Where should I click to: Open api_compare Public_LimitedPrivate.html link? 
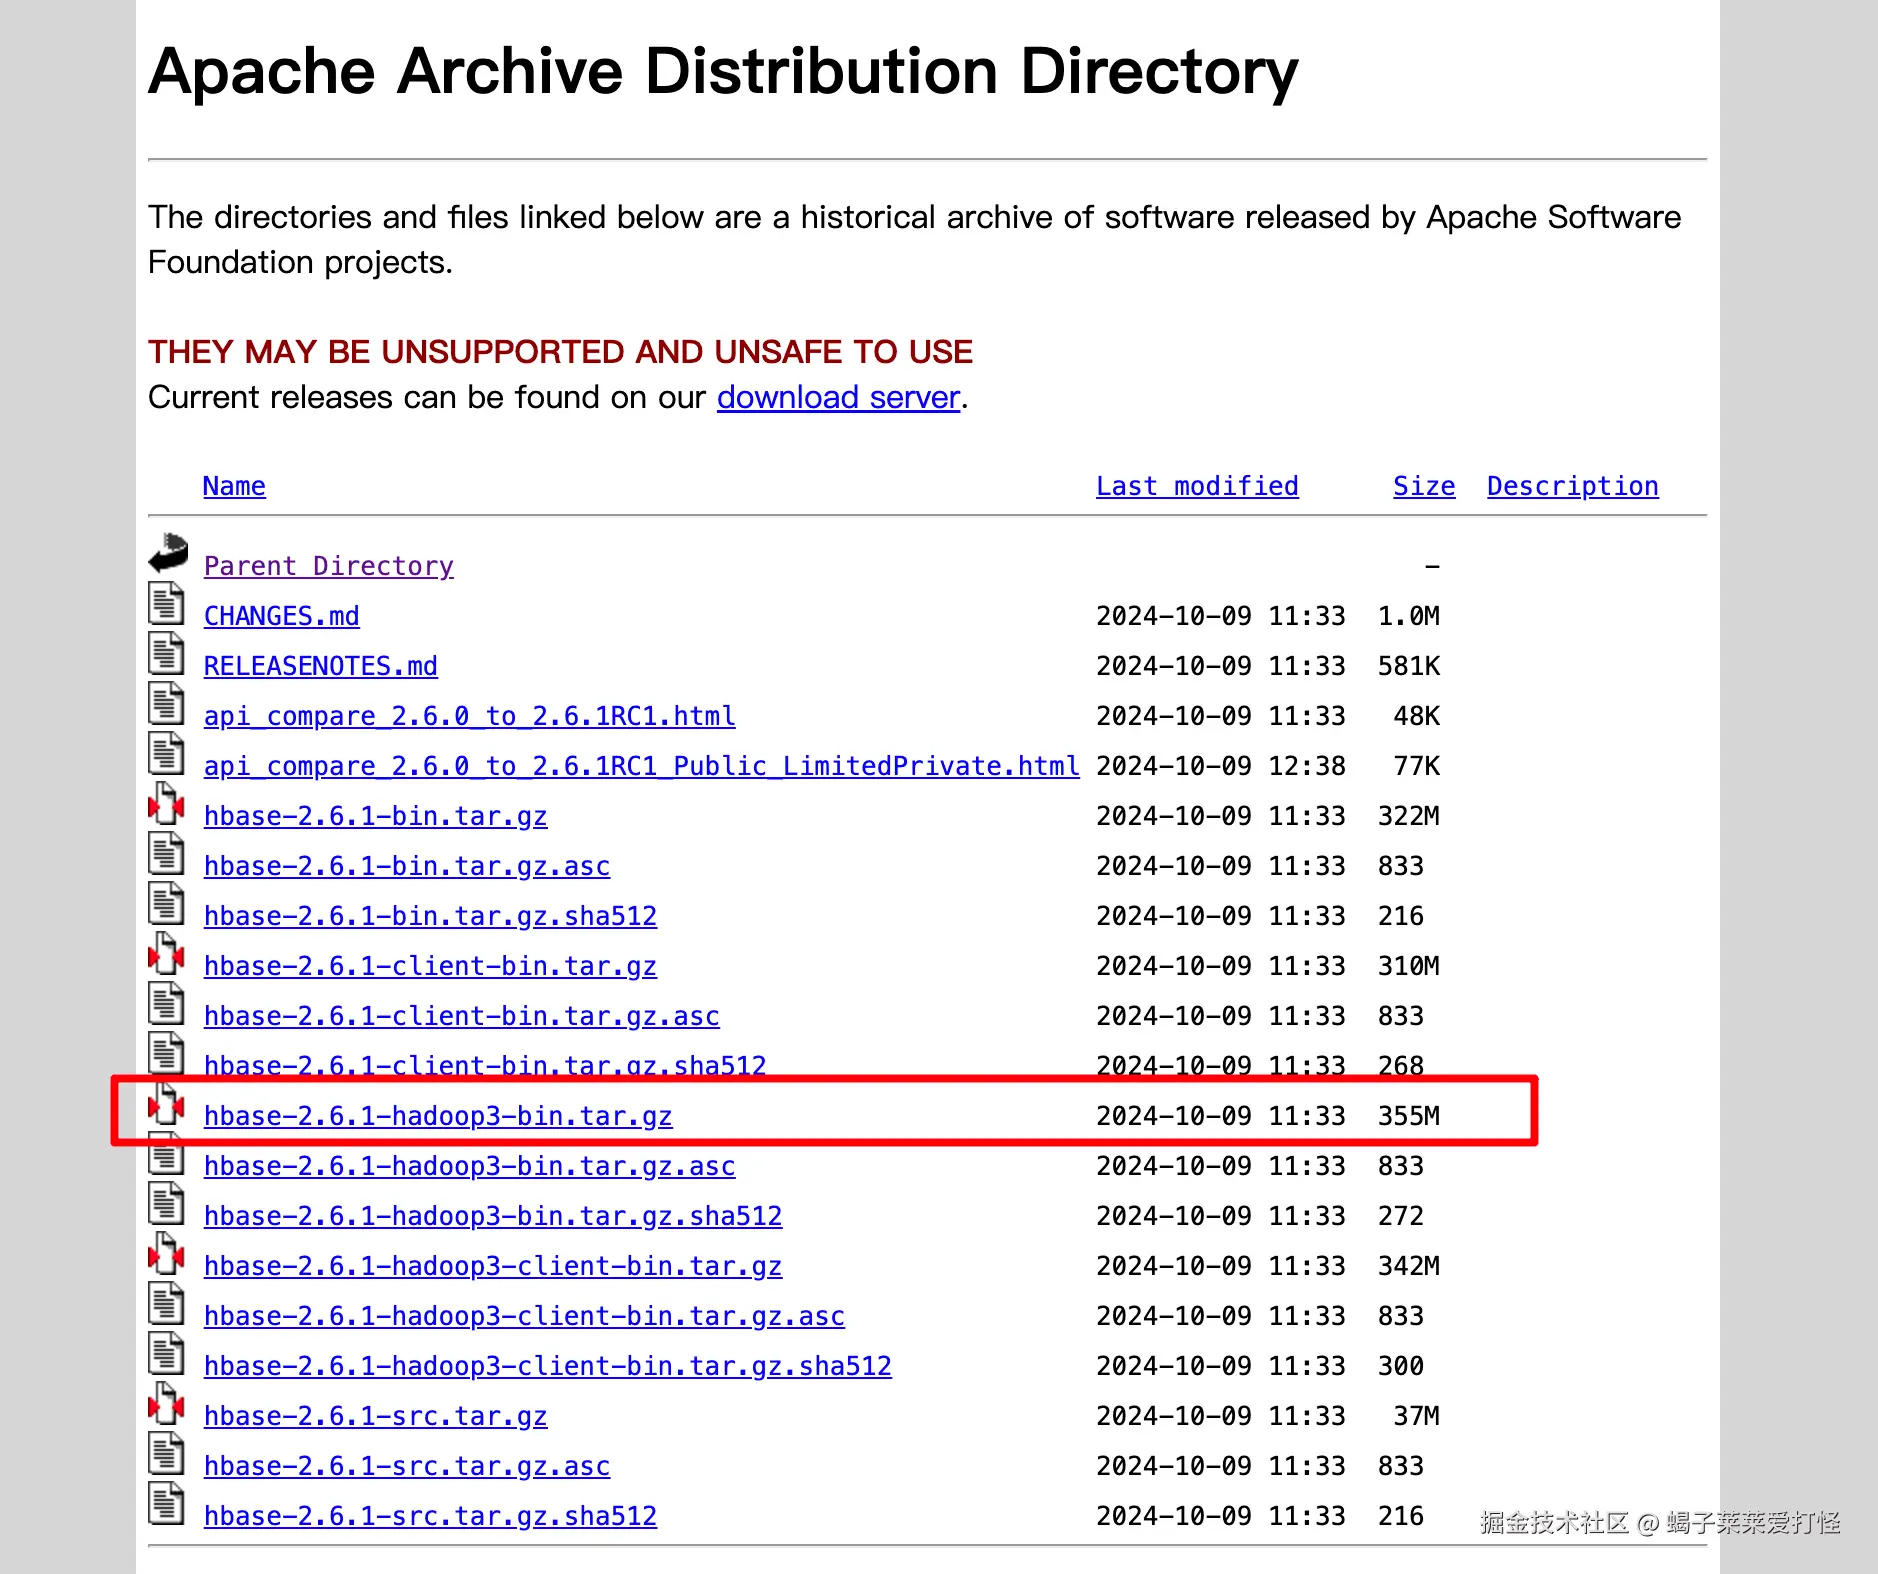[x=641, y=766]
